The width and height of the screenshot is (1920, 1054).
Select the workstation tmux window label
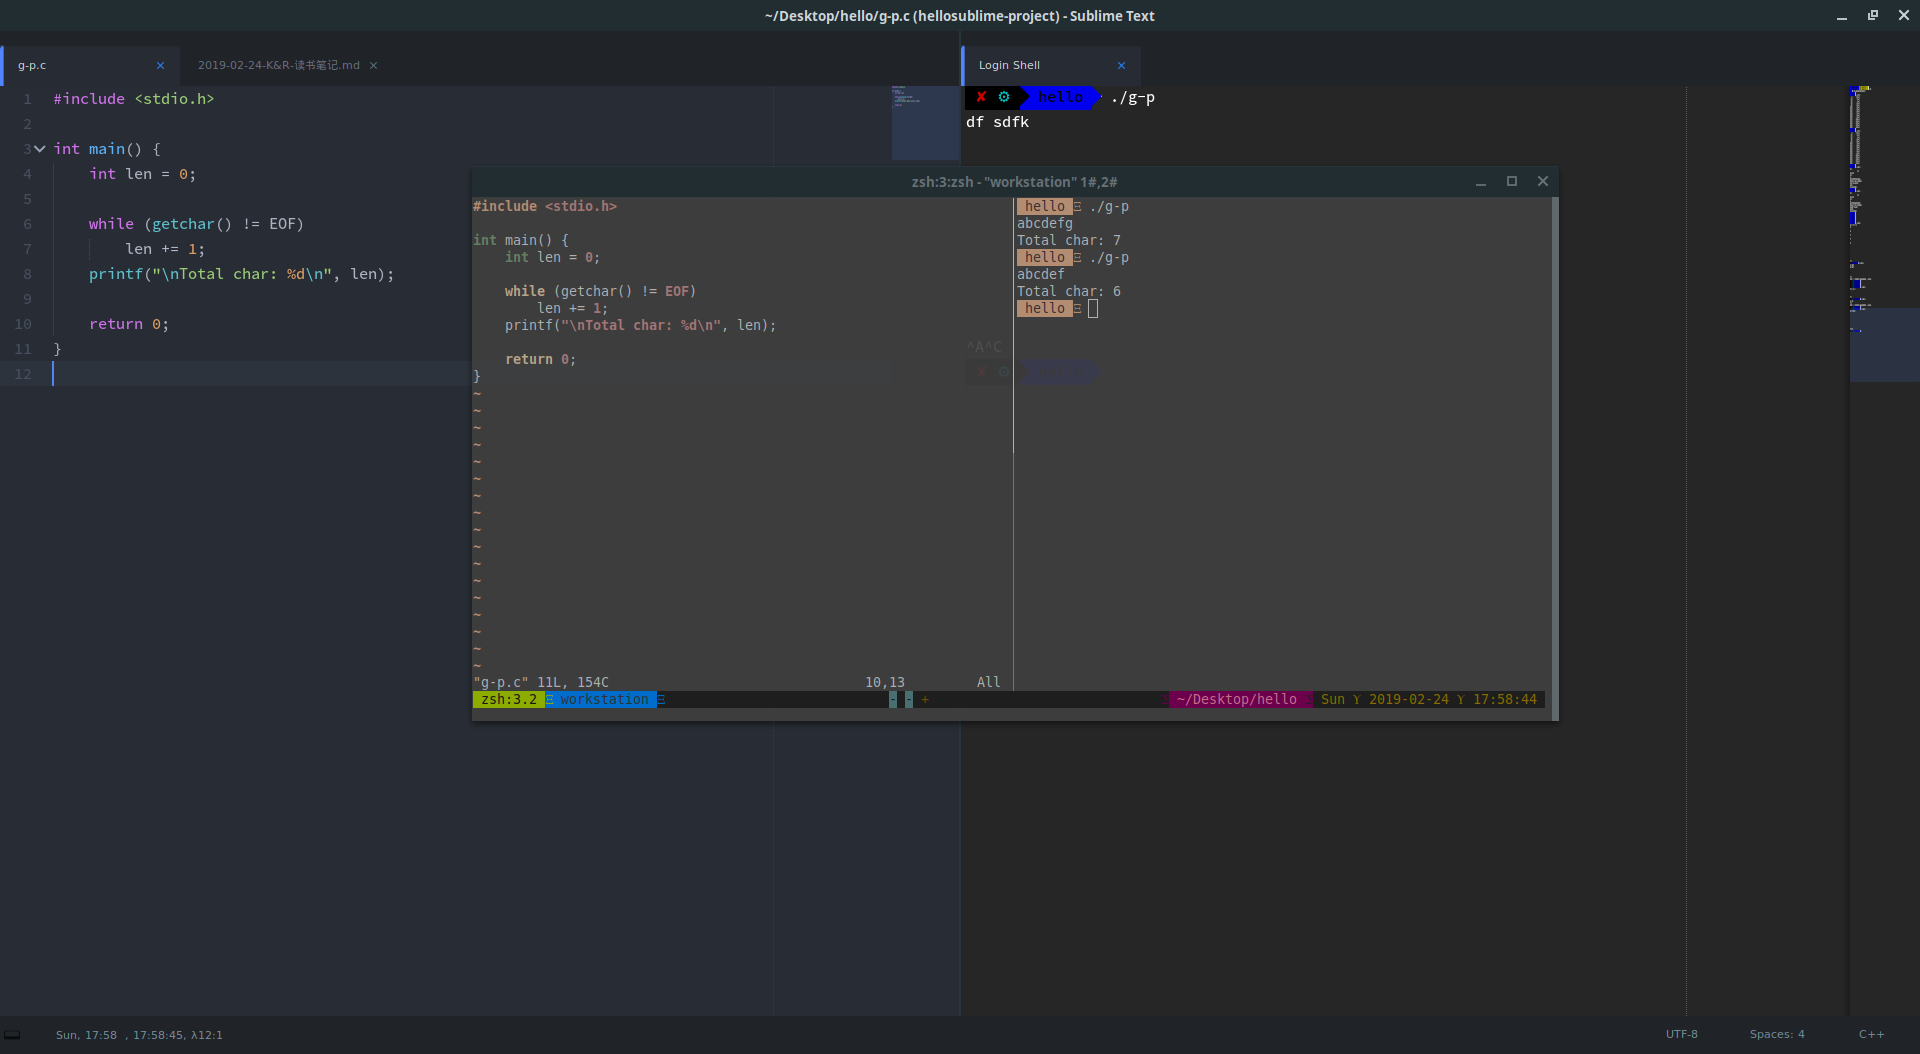click(604, 700)
